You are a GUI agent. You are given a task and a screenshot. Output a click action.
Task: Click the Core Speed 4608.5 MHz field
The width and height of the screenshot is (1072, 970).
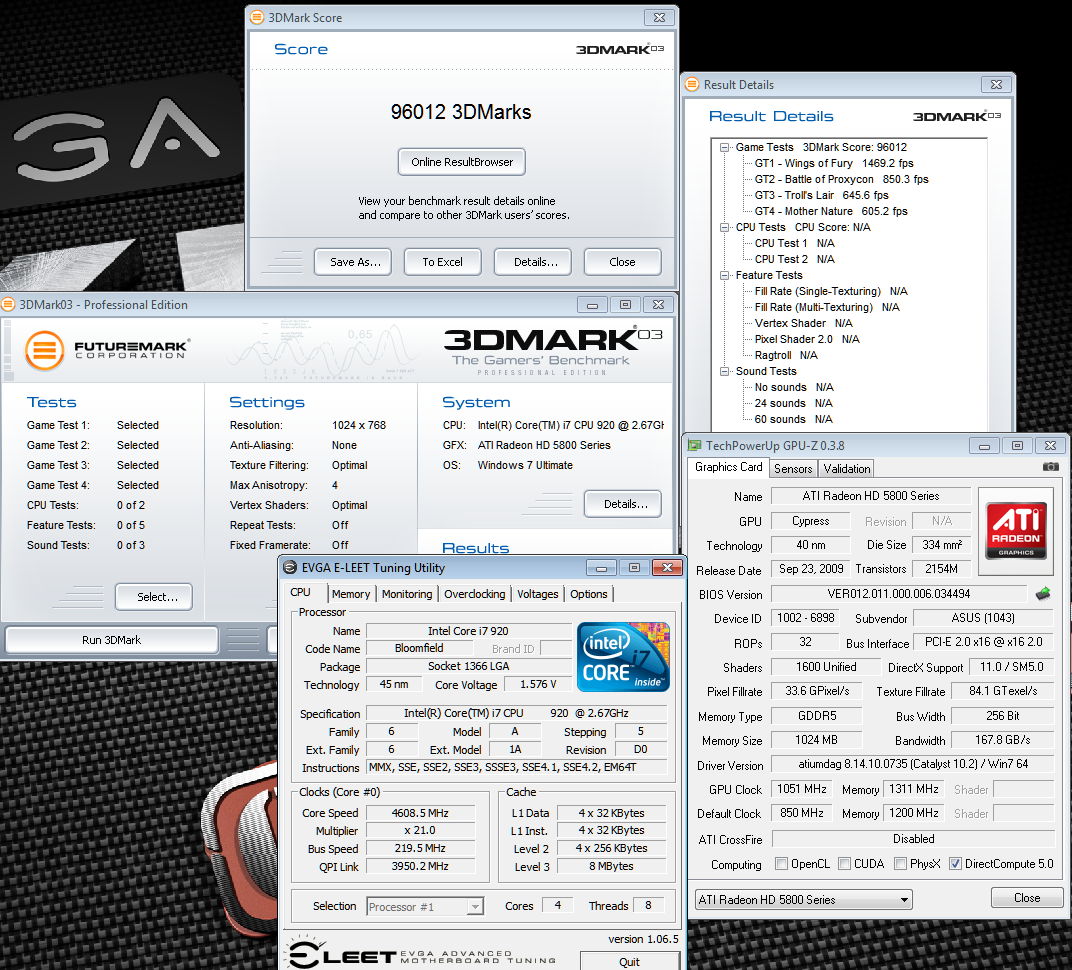coord(420,813)
